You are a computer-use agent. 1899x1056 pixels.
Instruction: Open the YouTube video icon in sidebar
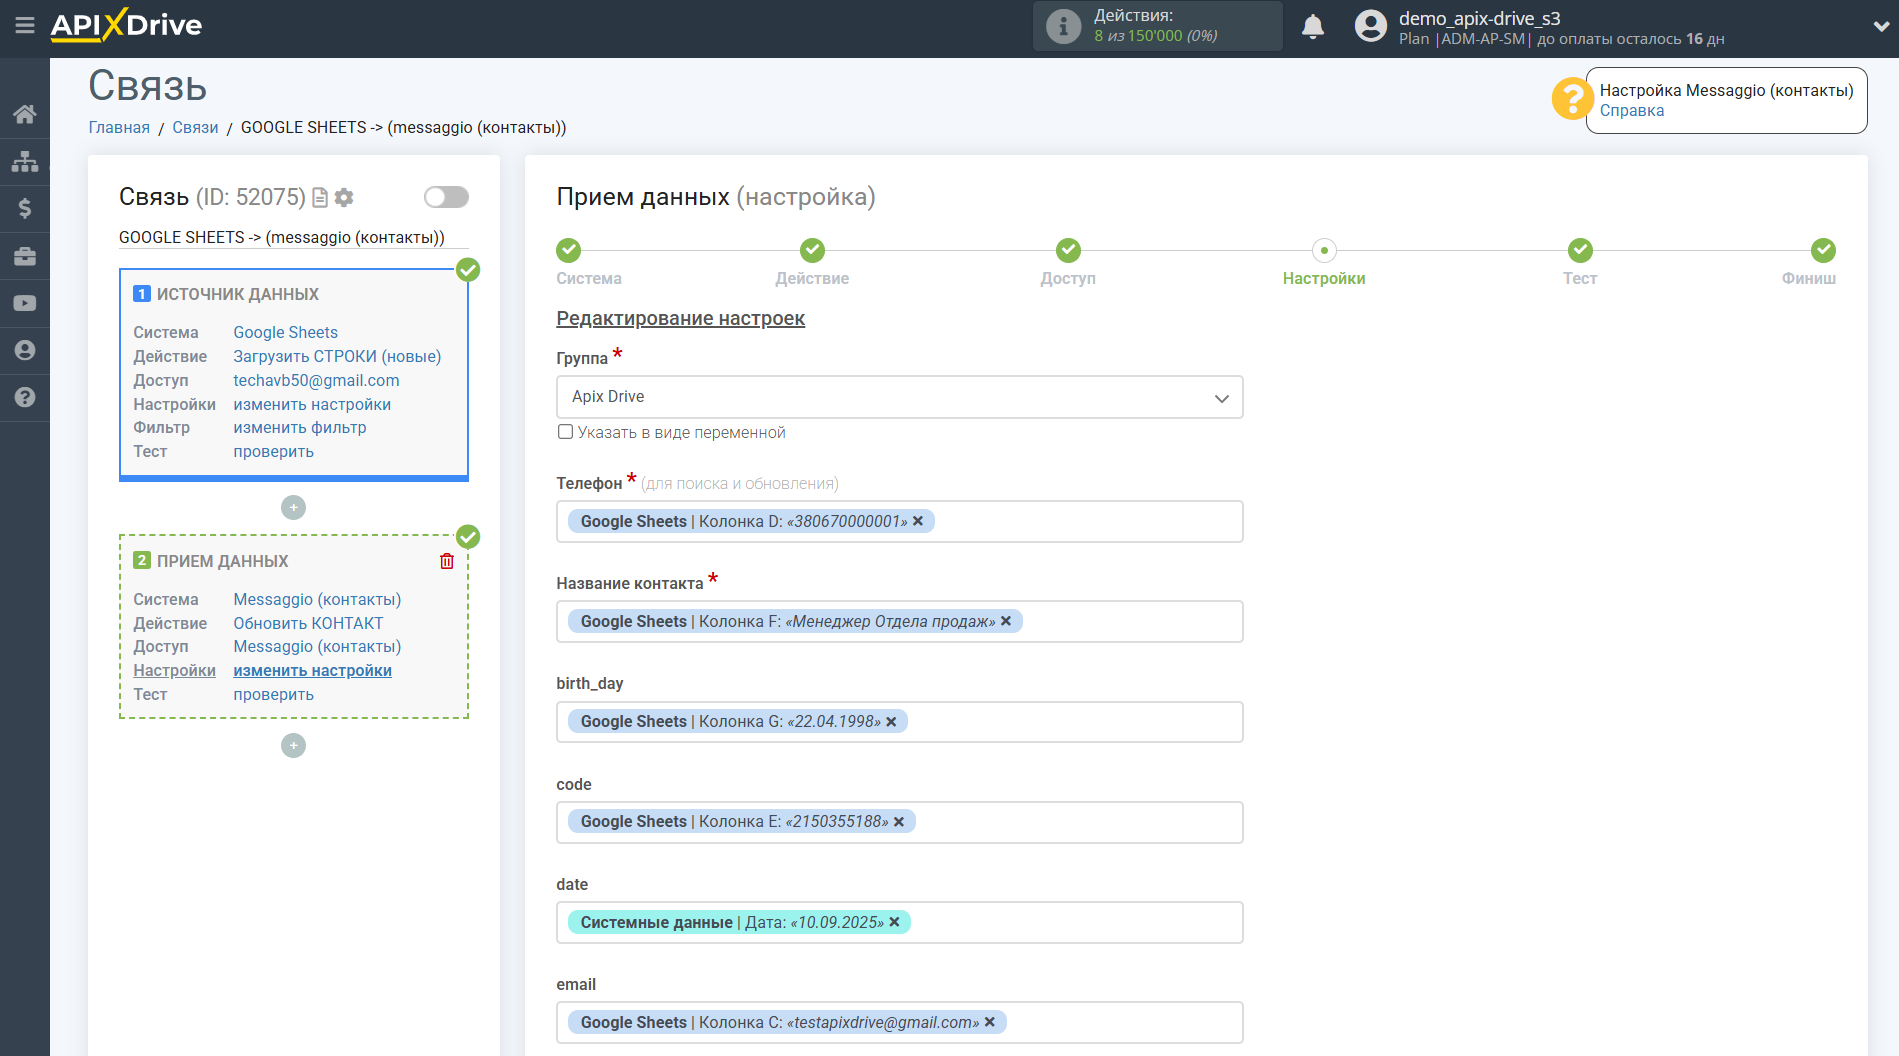pyautogui.click(x=25, y=303)
